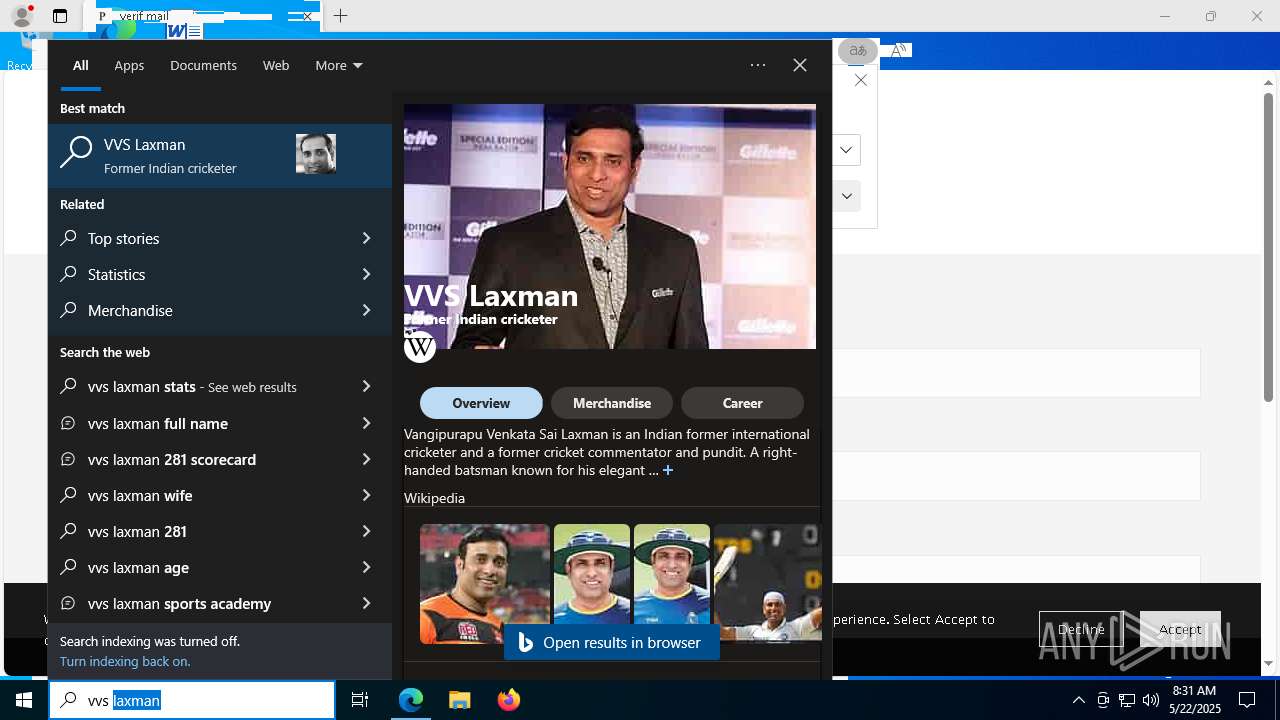1280x720 pixels.
Task: Open the notification center icon
Action: point(1247,700)
